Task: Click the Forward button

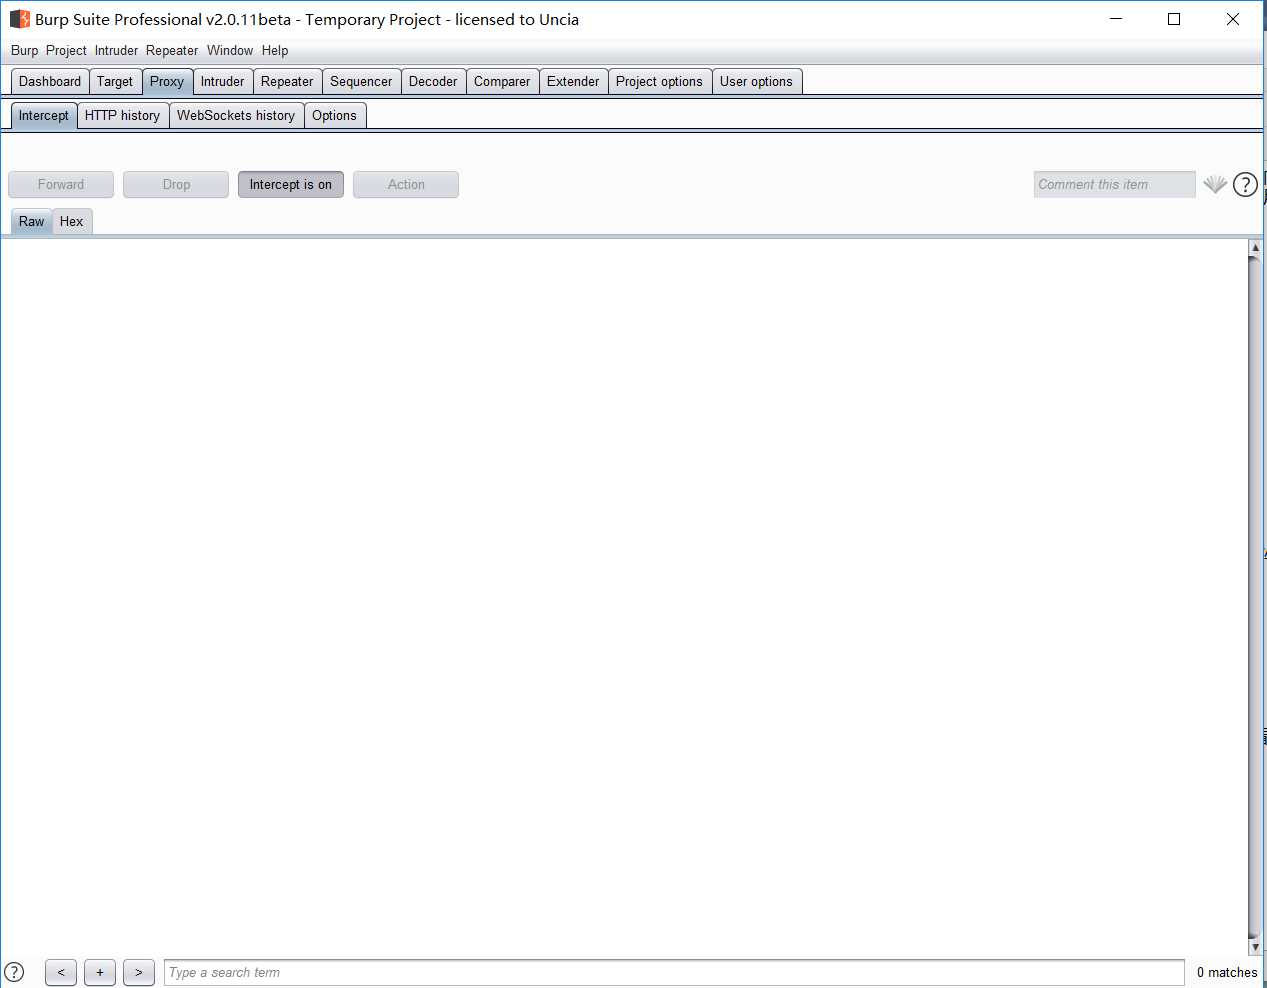Action: [61, 184]
